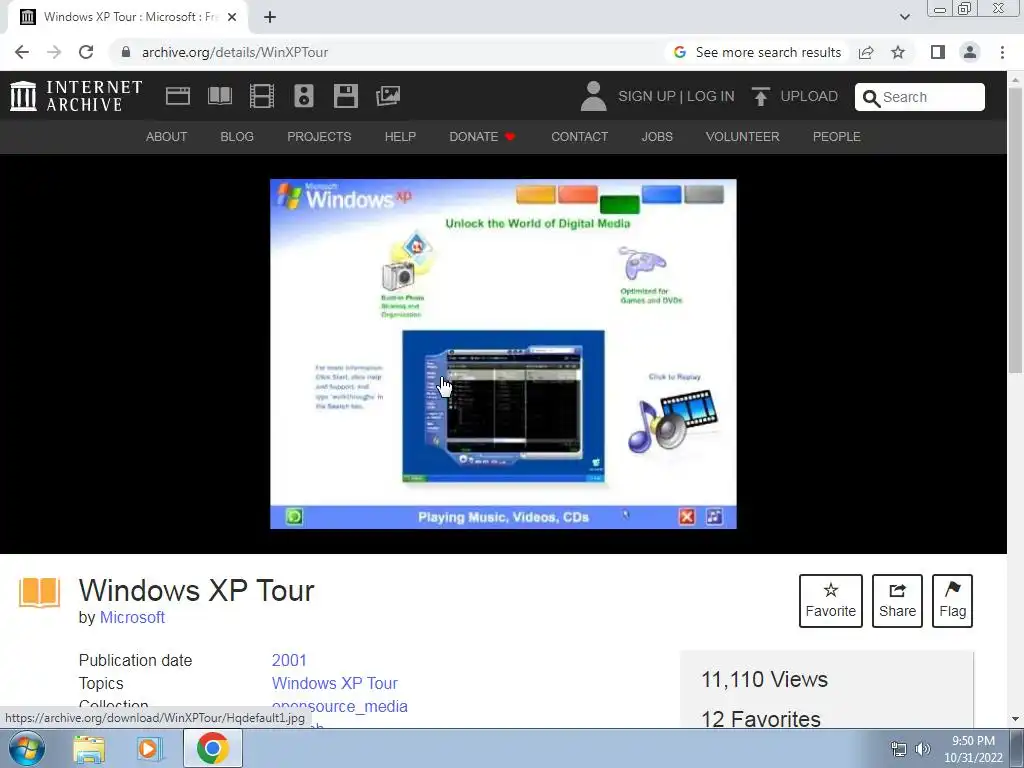Click the taskbar clock showing 9:50 PM
Viewport: 1024px width, 768px height.
click(973, 749)
